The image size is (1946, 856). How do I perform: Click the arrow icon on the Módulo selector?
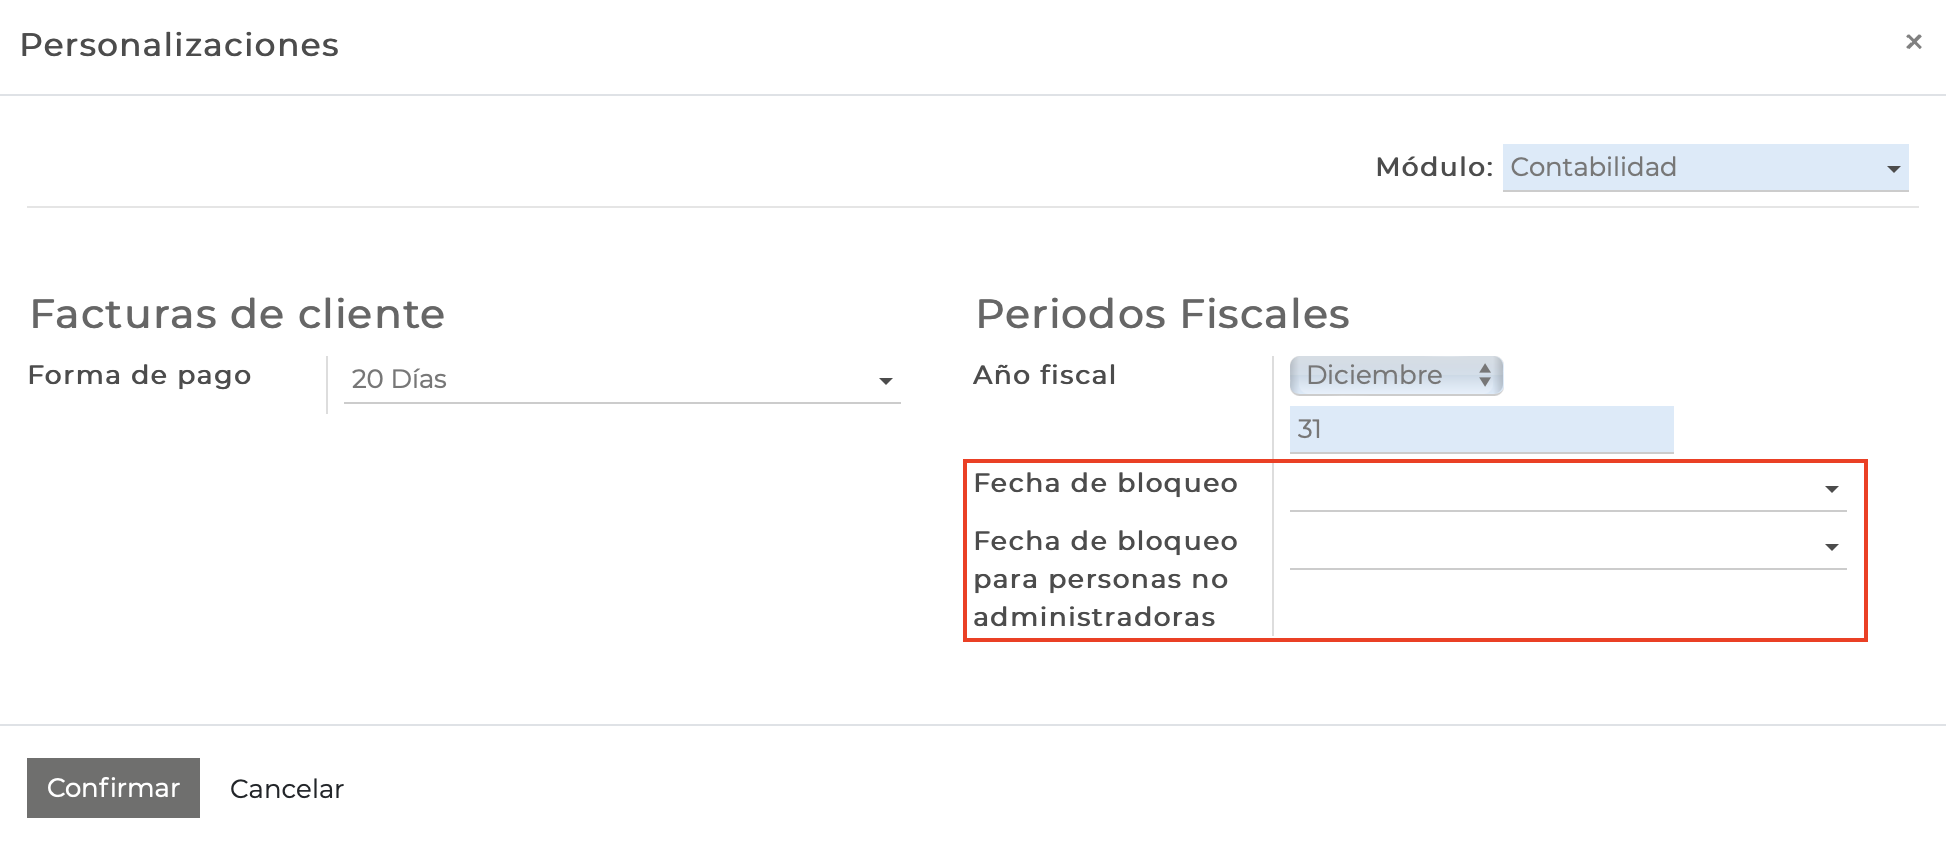[x=1897, y=170]
